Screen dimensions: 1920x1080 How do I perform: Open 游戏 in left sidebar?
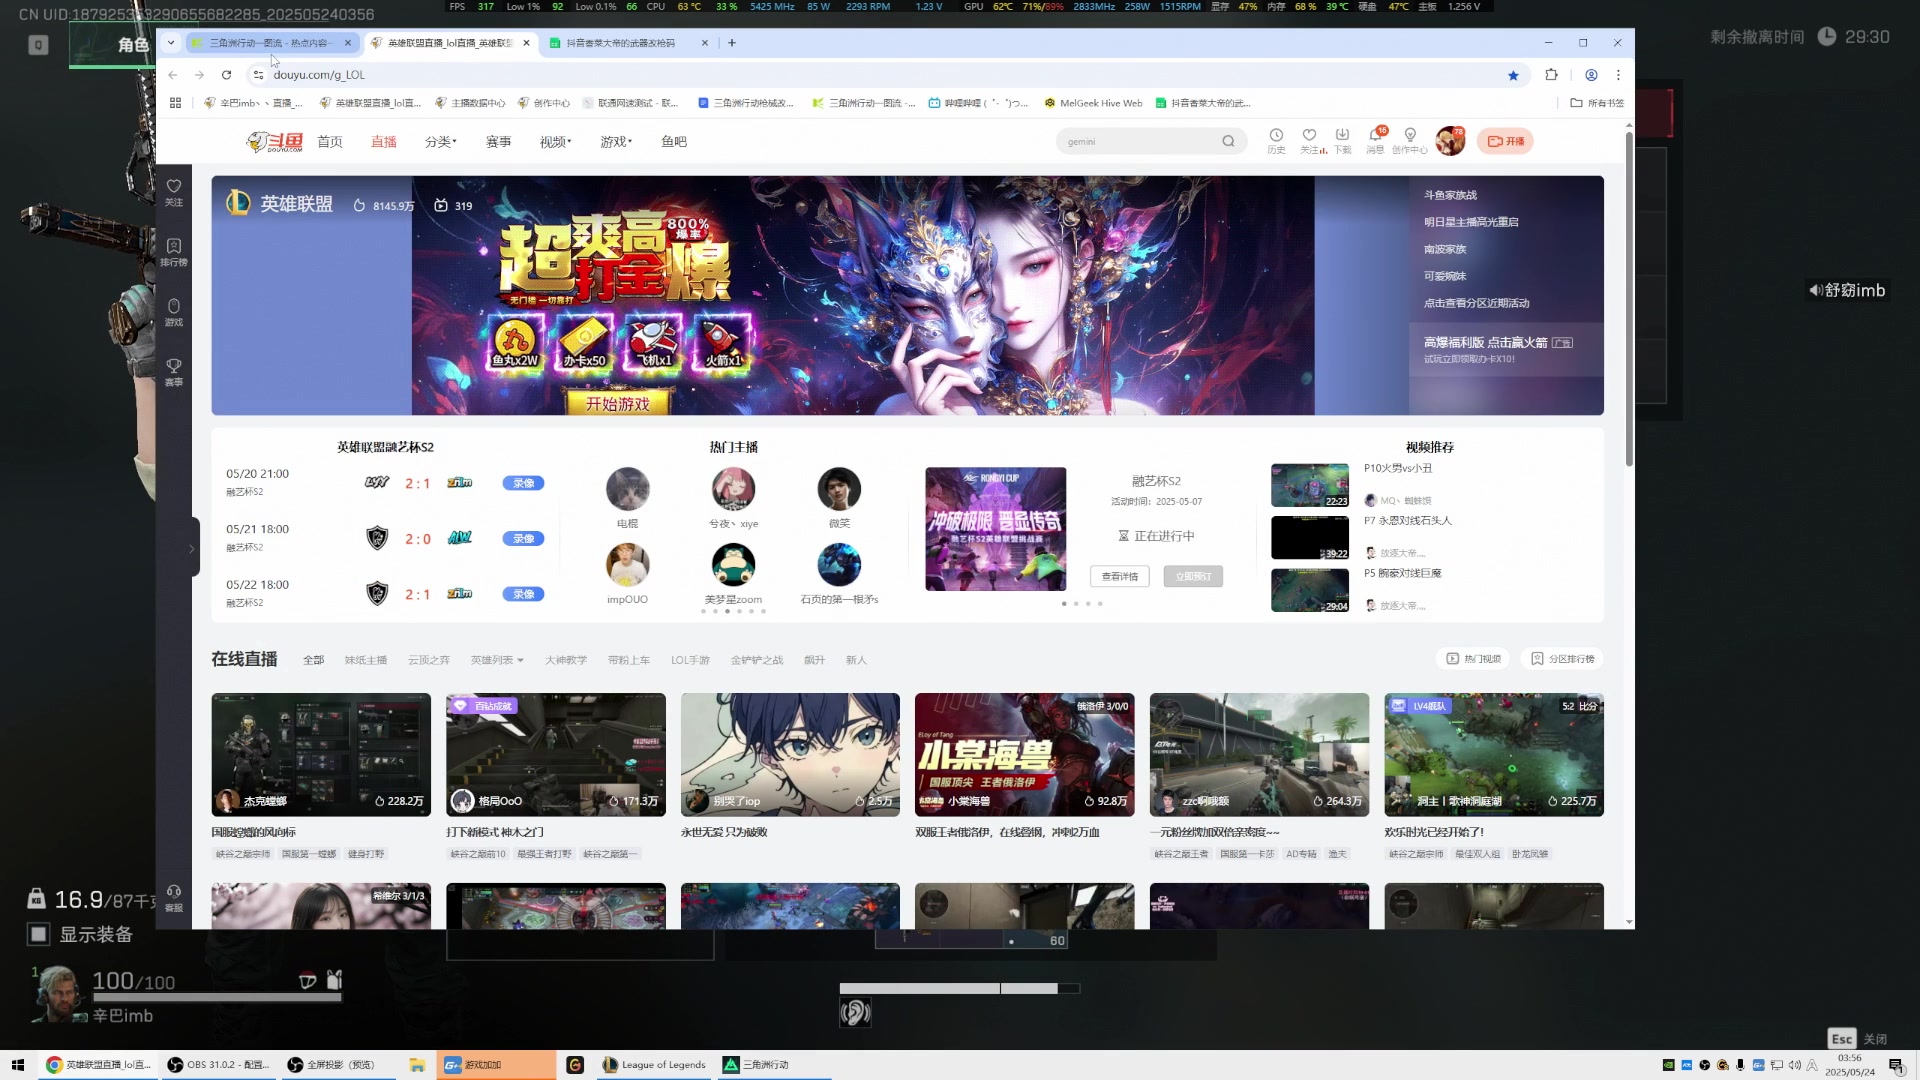(x=174, y=312)
